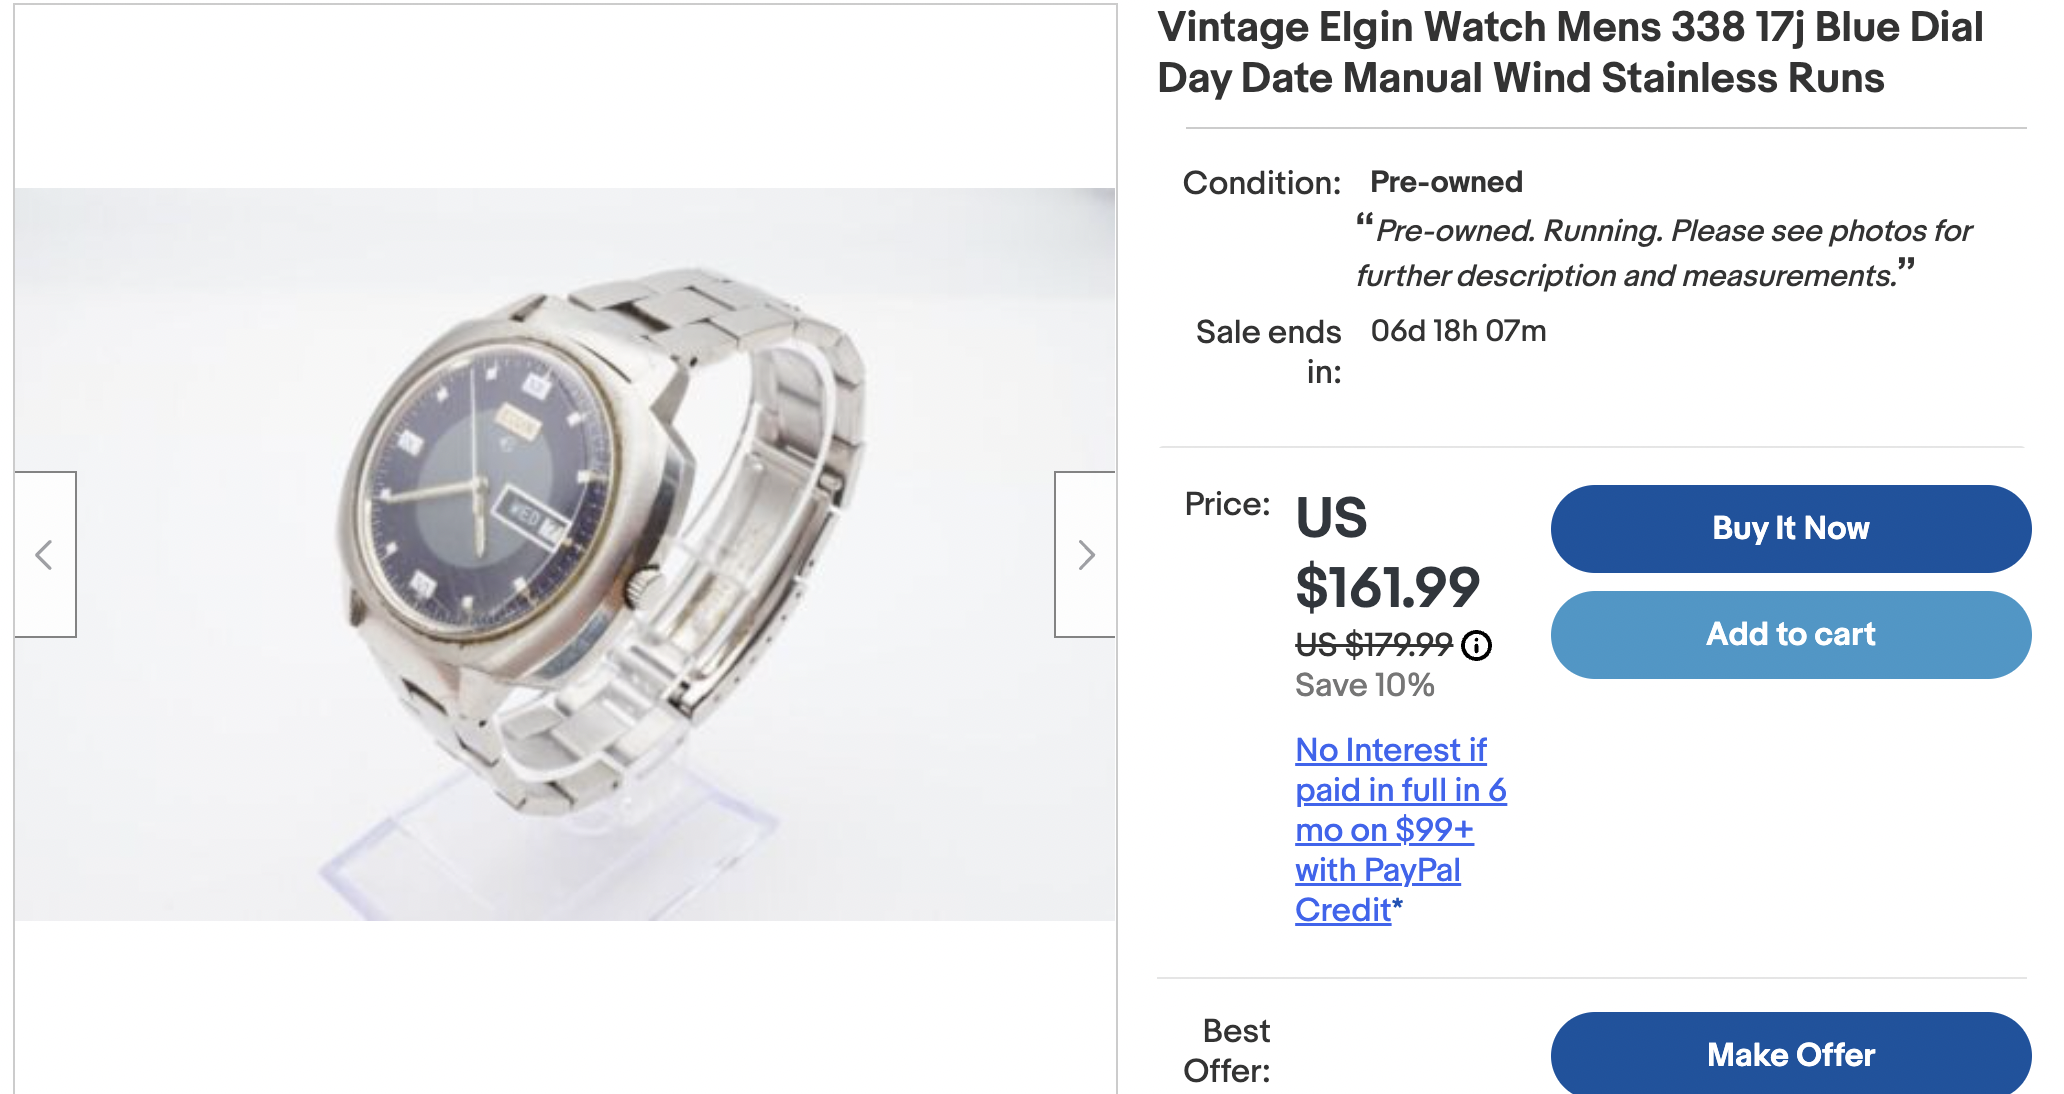Image resolution: width=2064 pixels, height=1094 pixels.
Task: Select the italic seller condition note
Action: pos(1662,252)
